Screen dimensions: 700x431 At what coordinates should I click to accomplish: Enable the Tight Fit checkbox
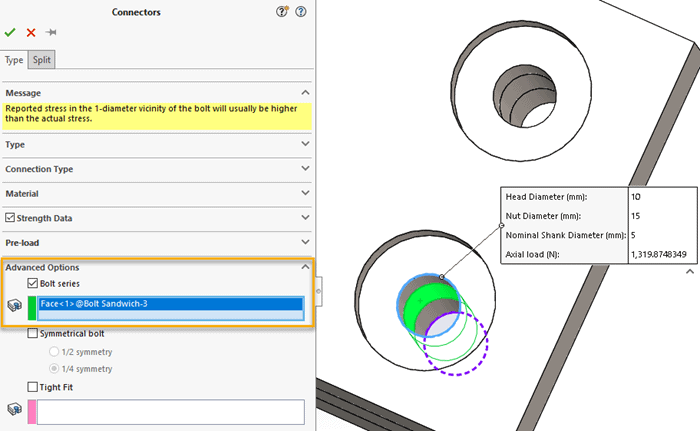[x=33, y=386]
